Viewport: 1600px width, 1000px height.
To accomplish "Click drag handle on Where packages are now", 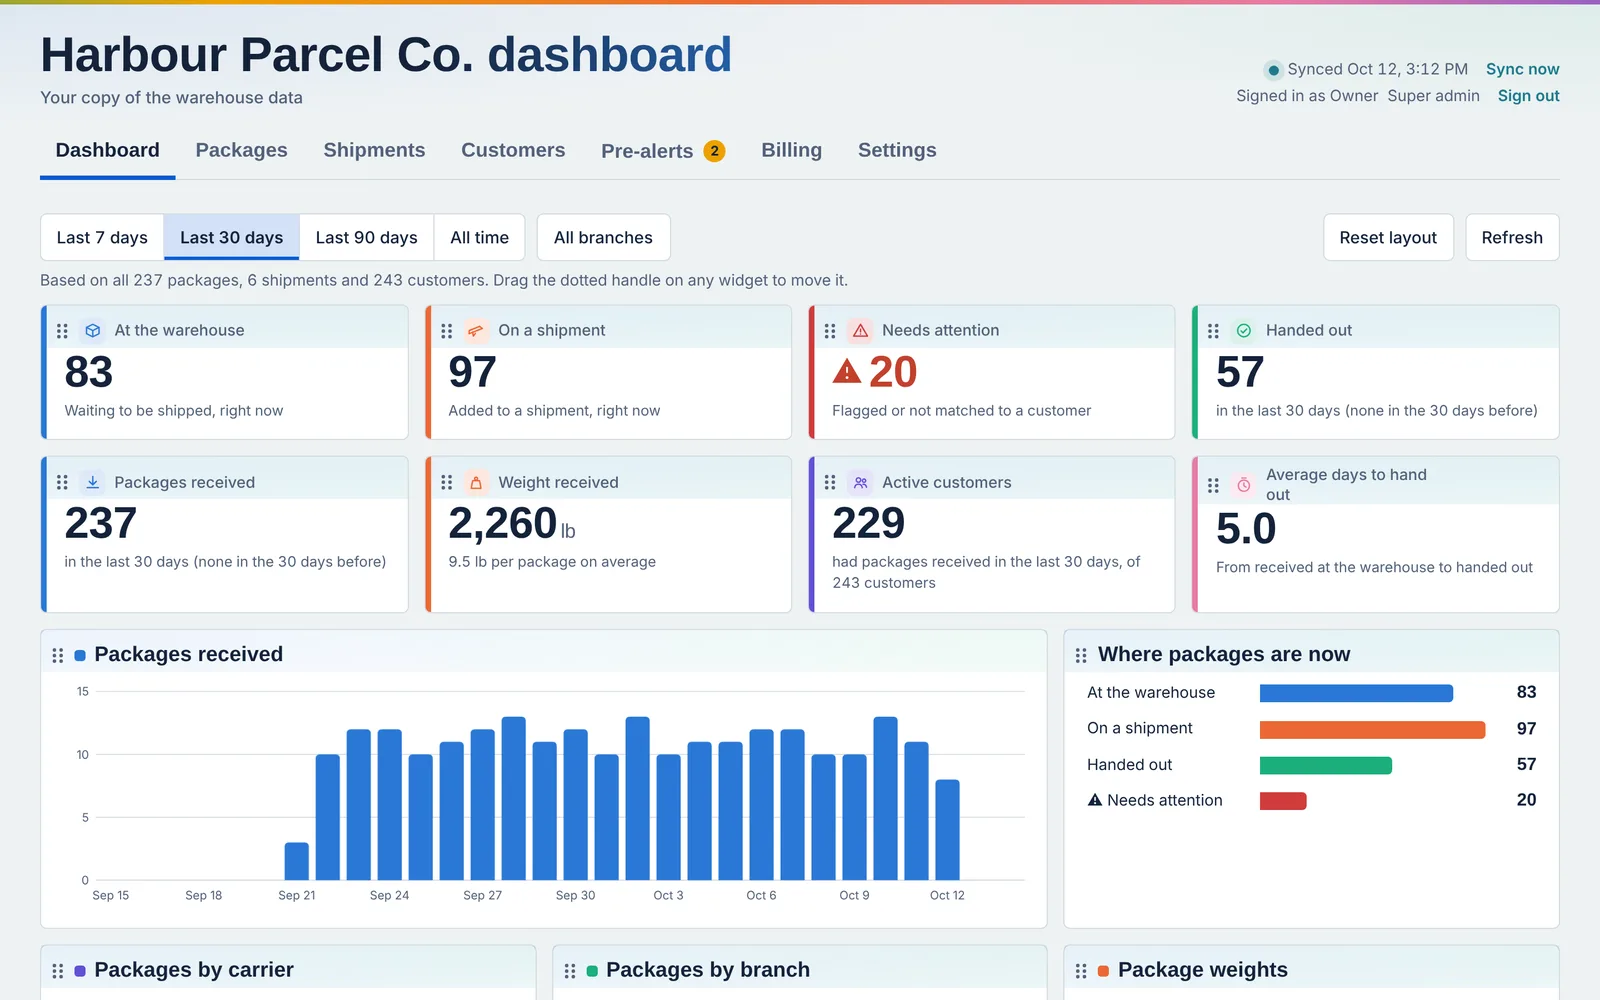I will 1081,655.
